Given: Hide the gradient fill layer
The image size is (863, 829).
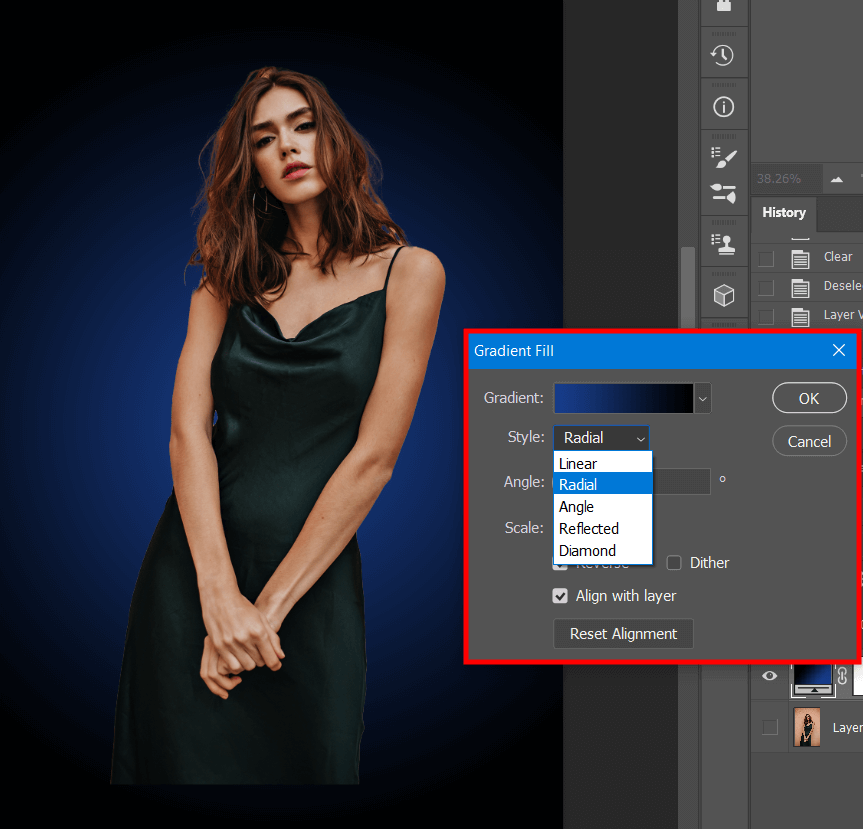Looking at the screenshot, I should (x=769, y=676).
